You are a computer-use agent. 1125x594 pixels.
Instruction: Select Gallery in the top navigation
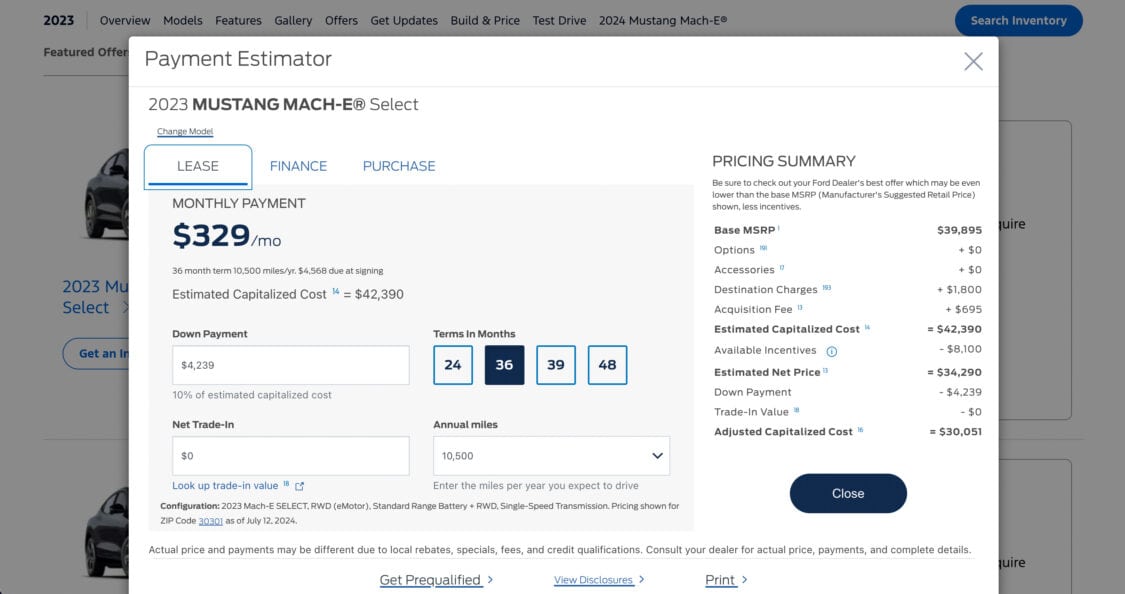293,21
